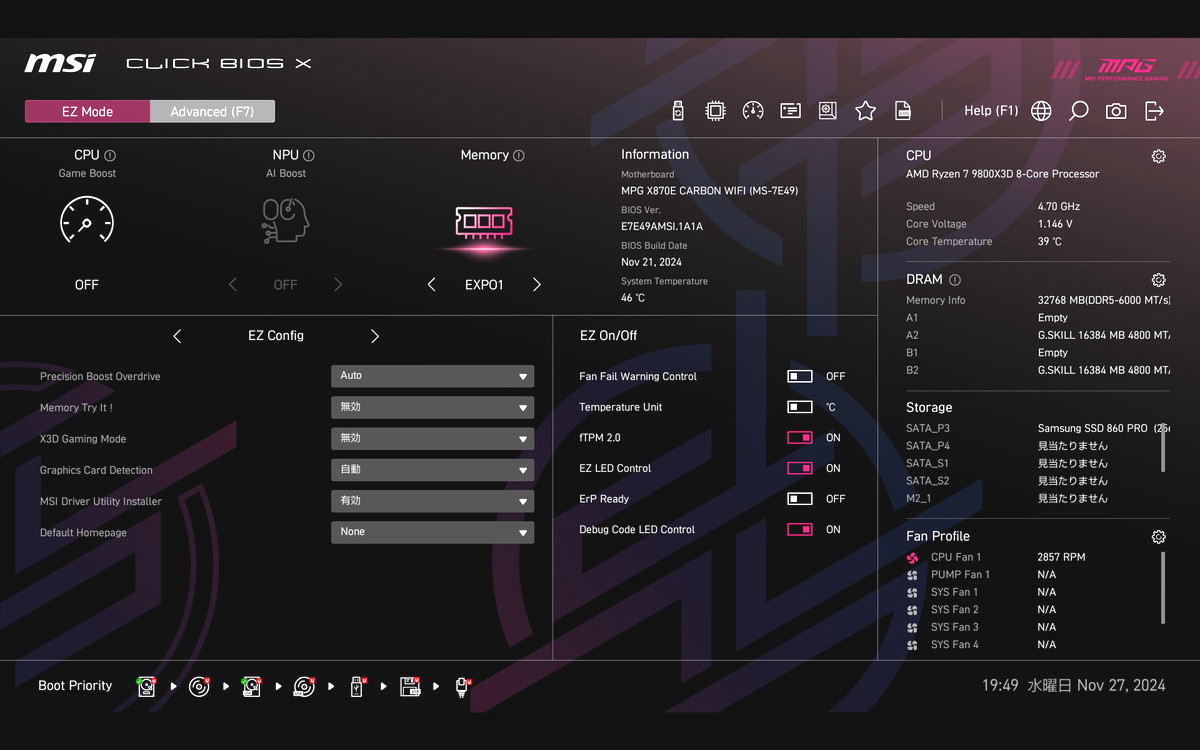Turn off fTPM 2.0 switch
Viewport: 1200px width, 750px height.
(x=800, y=438)
